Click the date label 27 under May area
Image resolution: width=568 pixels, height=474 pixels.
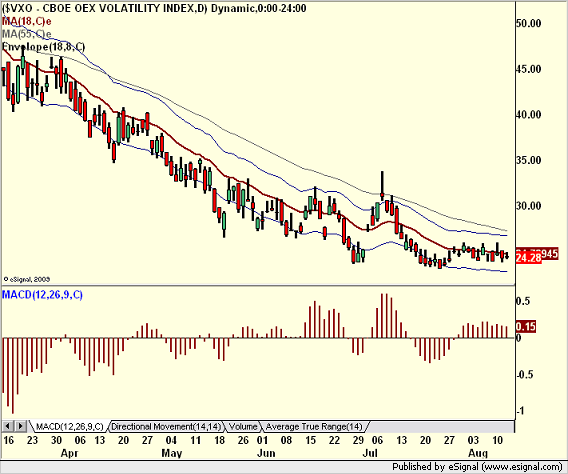[x=147, y=440]
